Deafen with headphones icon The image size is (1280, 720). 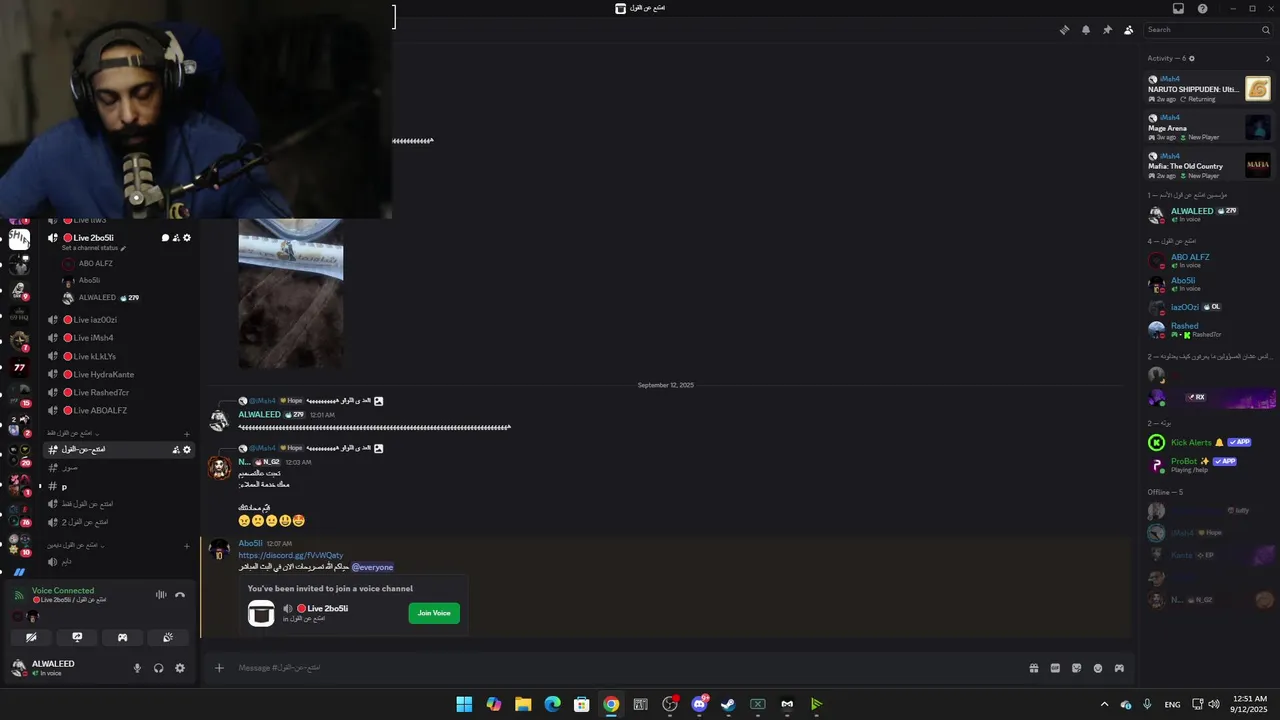(158, 668)
